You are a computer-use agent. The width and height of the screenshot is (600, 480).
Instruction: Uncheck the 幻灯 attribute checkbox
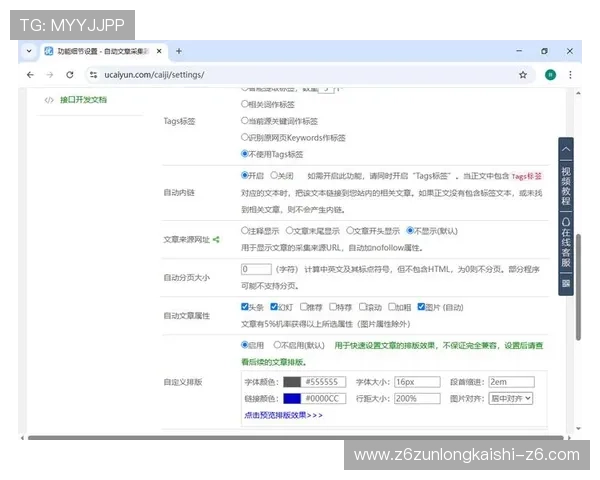pyautogui.click(x=274, y=307)
